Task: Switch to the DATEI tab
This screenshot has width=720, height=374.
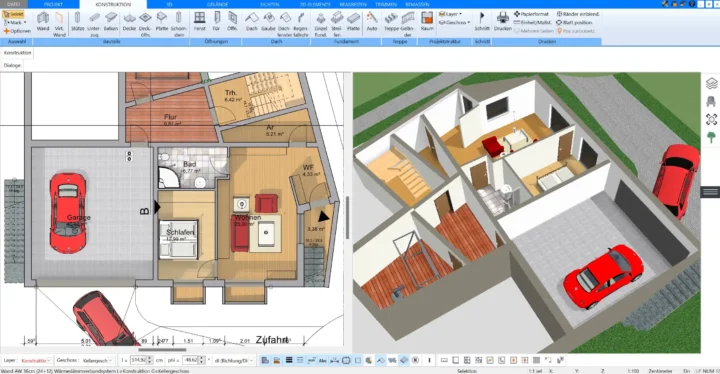Action: (14, 4)
